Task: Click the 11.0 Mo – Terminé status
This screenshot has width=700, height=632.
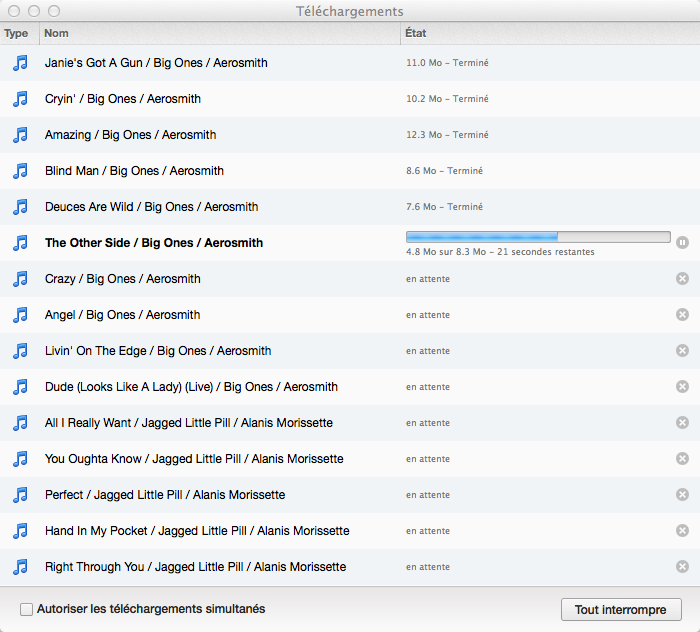Action: click(x=447, y=63)
